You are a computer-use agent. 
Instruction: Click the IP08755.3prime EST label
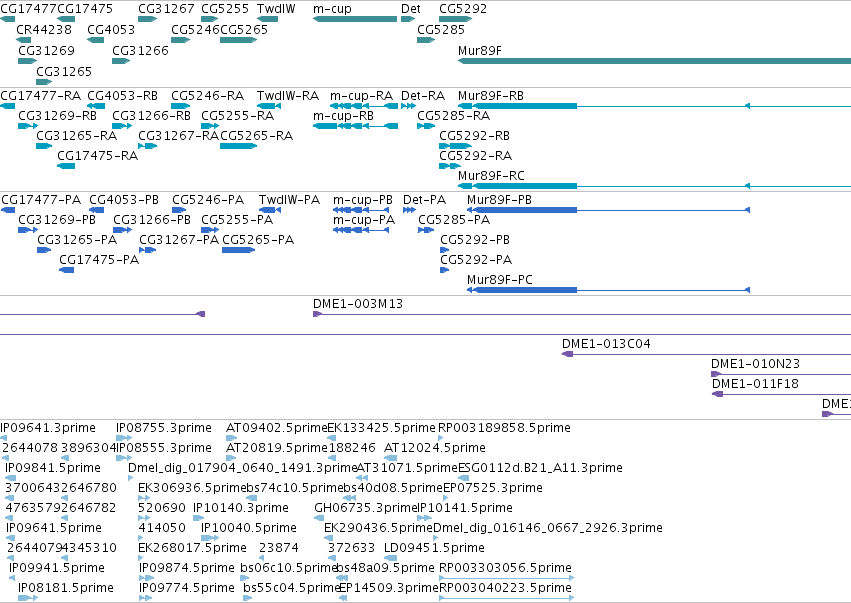pyautogui.click(x=164, y=428)
